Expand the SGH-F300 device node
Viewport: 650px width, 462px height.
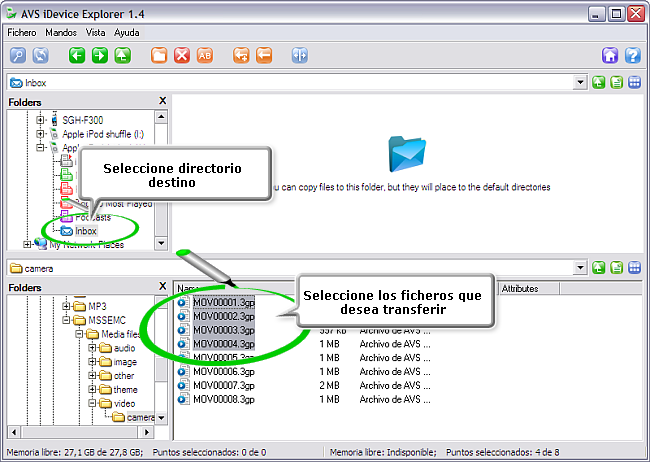40,120
